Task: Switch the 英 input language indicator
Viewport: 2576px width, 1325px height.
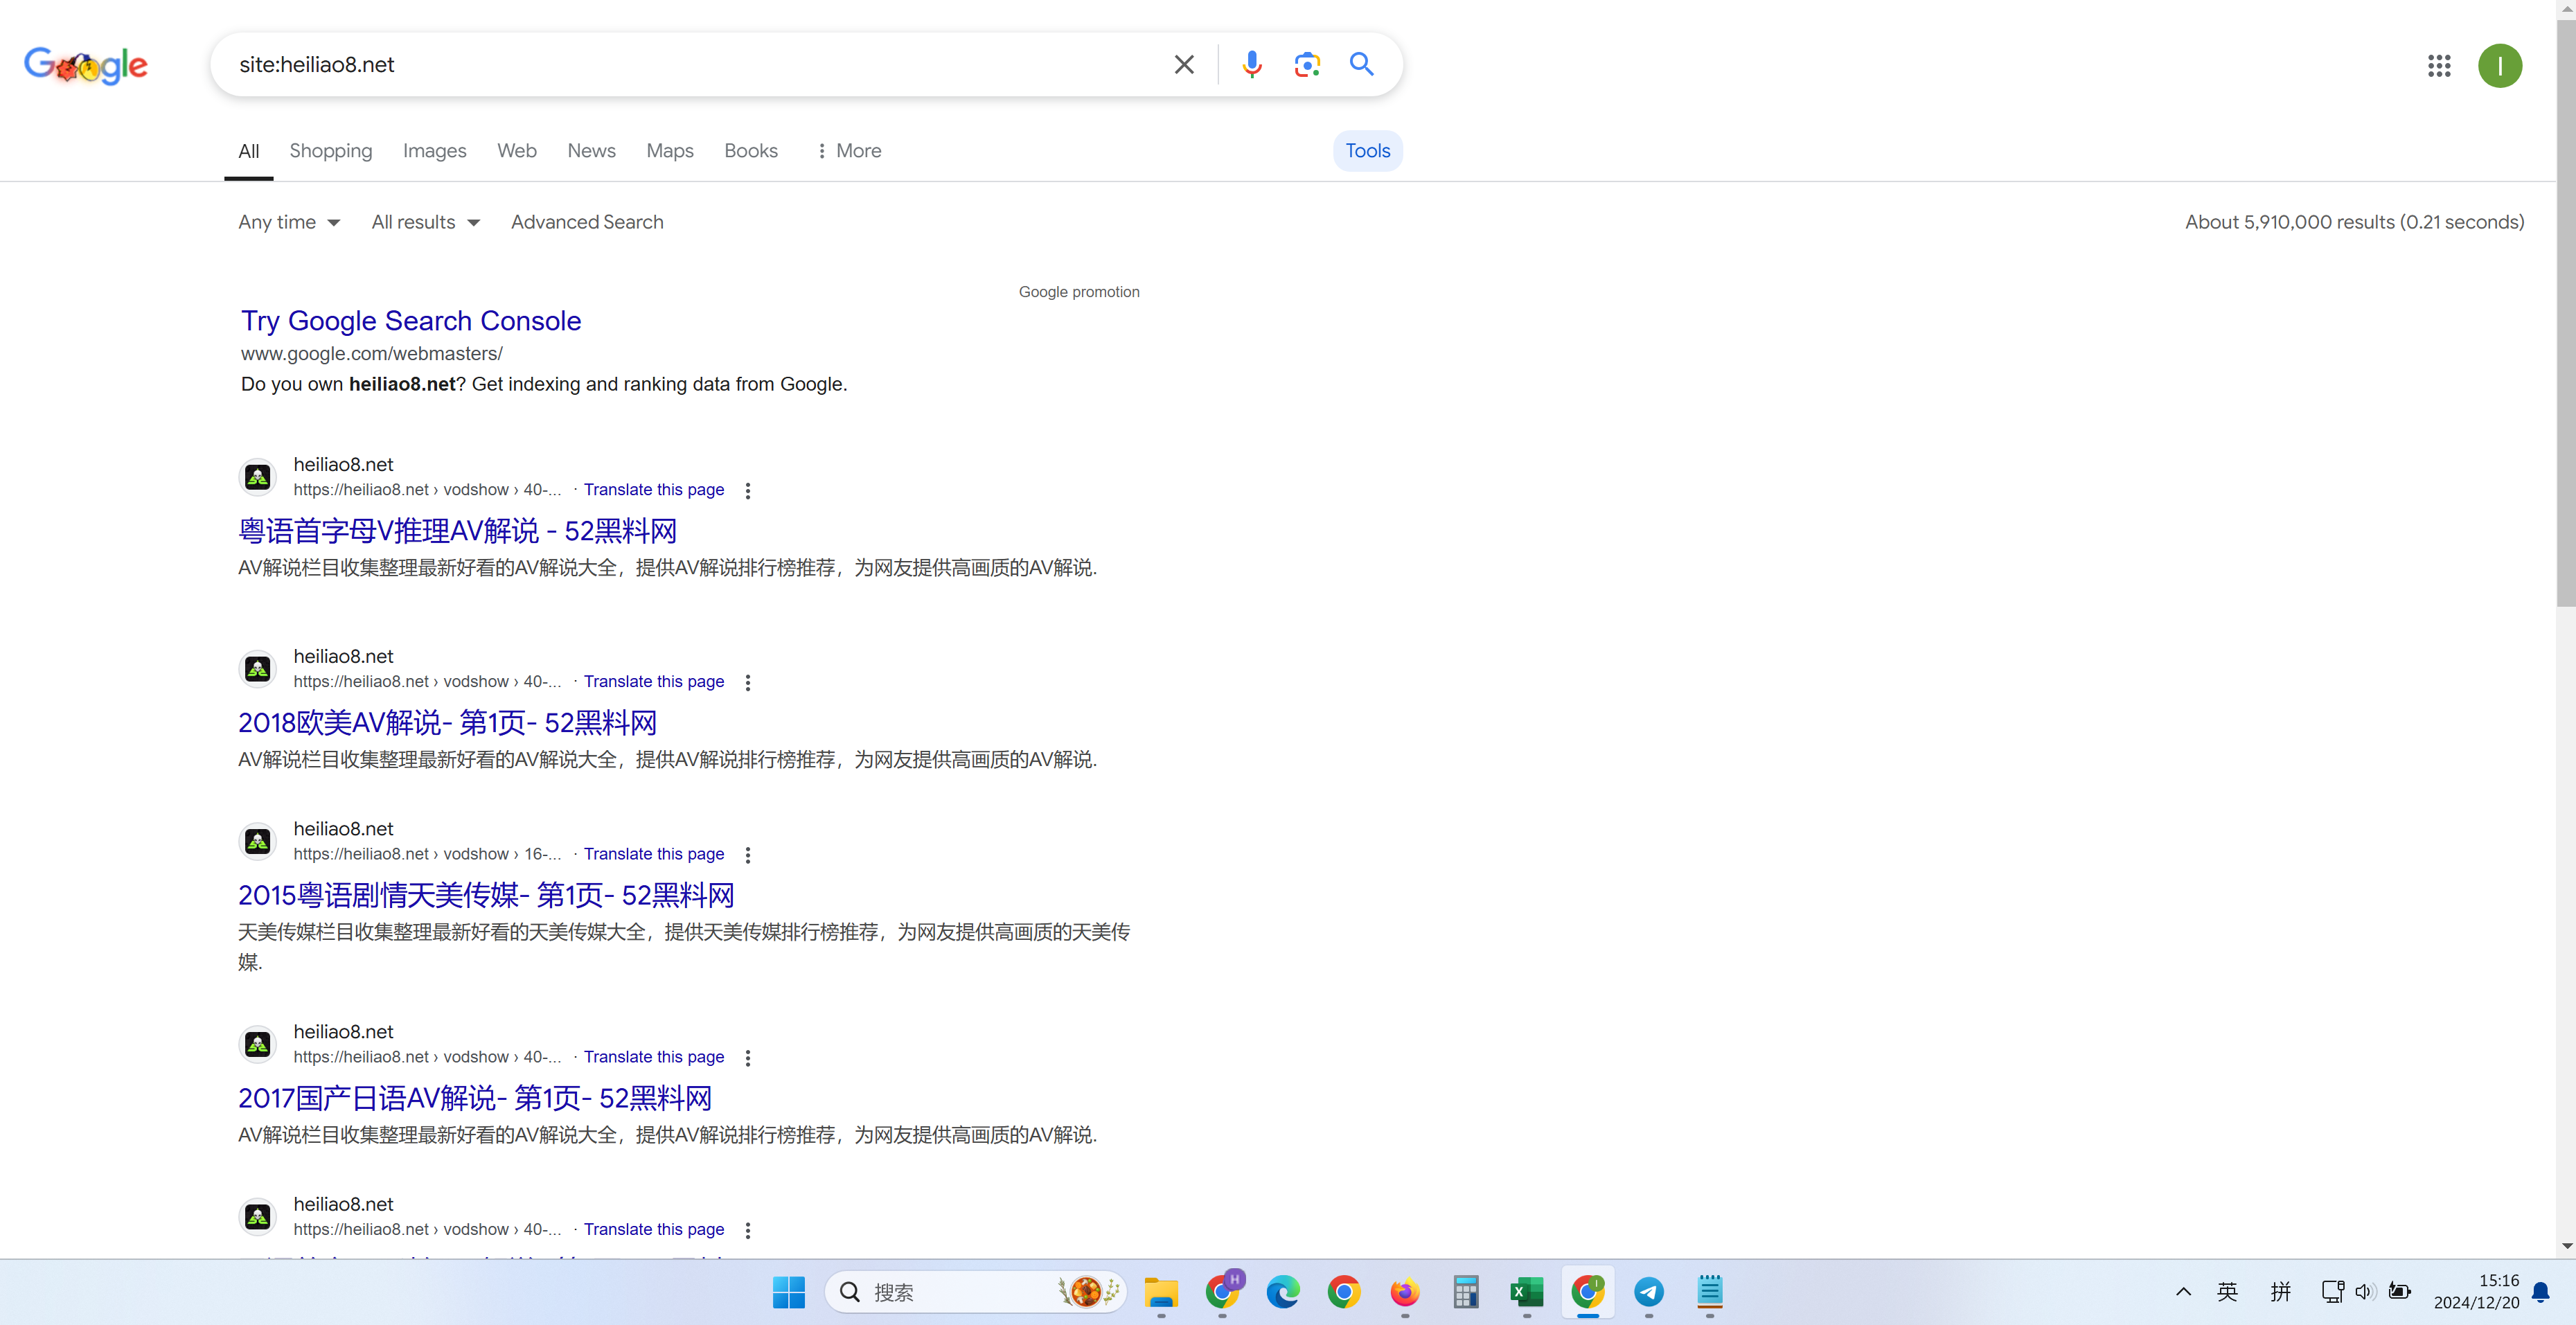Action: [x=2227, y=1292]
